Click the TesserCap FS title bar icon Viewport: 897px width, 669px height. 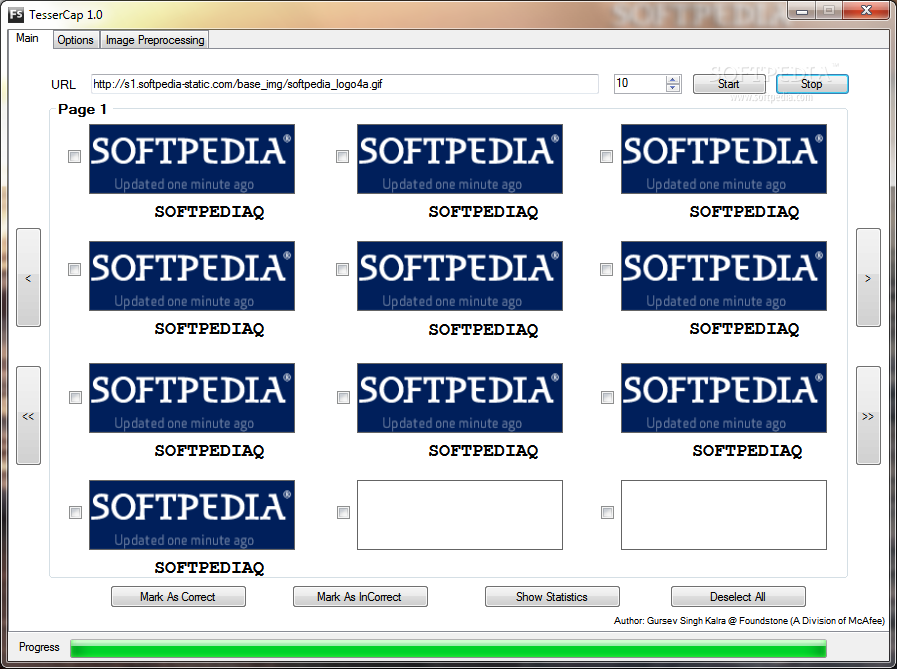pyautogui.click(x=16, y=14)
